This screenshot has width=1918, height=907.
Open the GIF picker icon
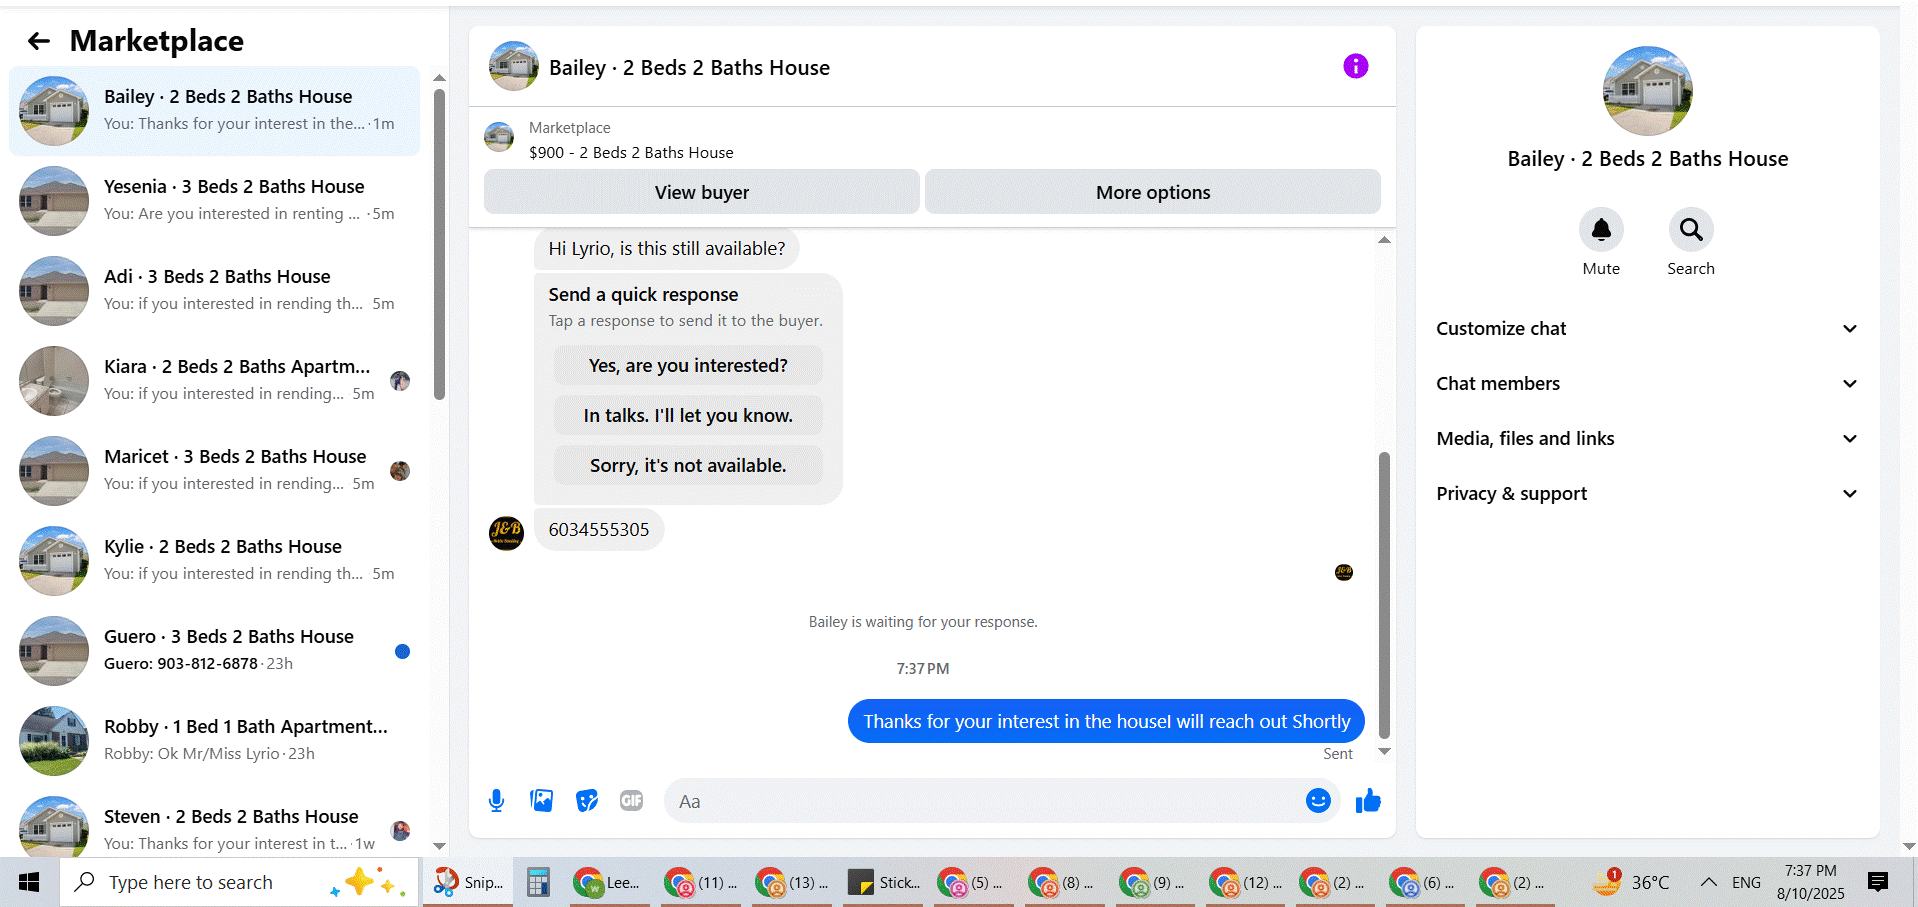[x=631, y=800]
